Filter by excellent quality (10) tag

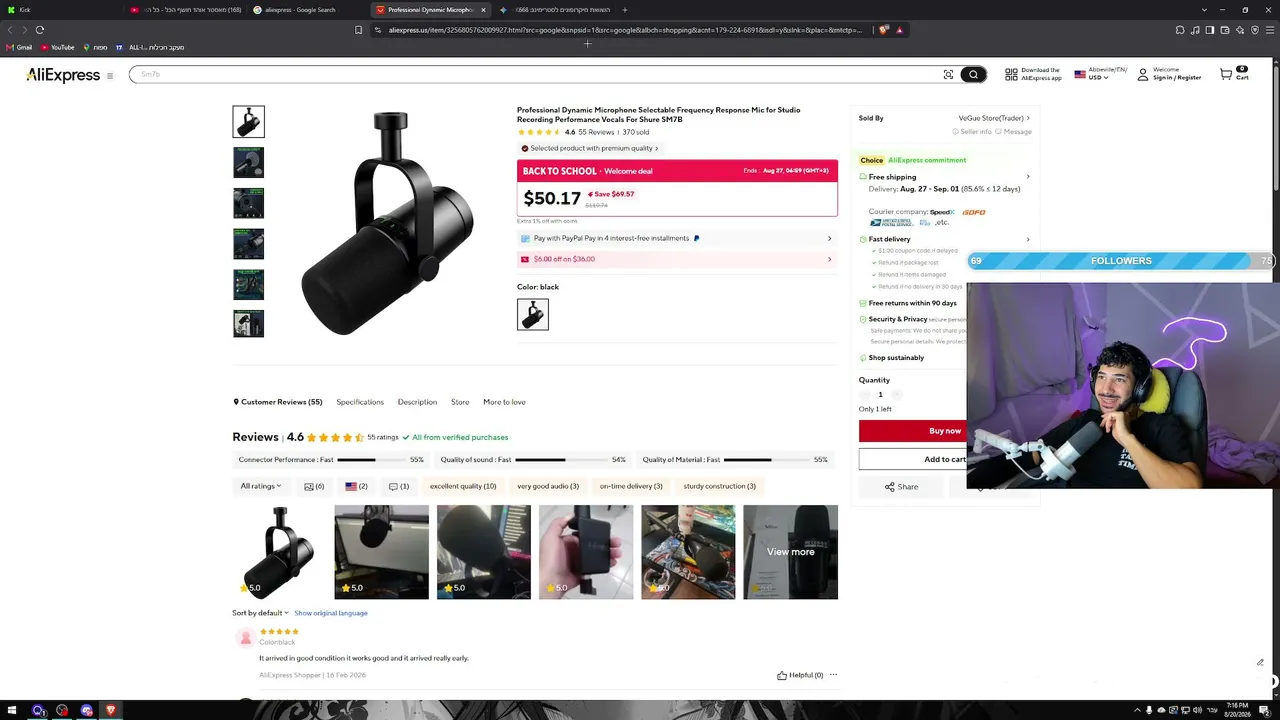click(463, 486)
